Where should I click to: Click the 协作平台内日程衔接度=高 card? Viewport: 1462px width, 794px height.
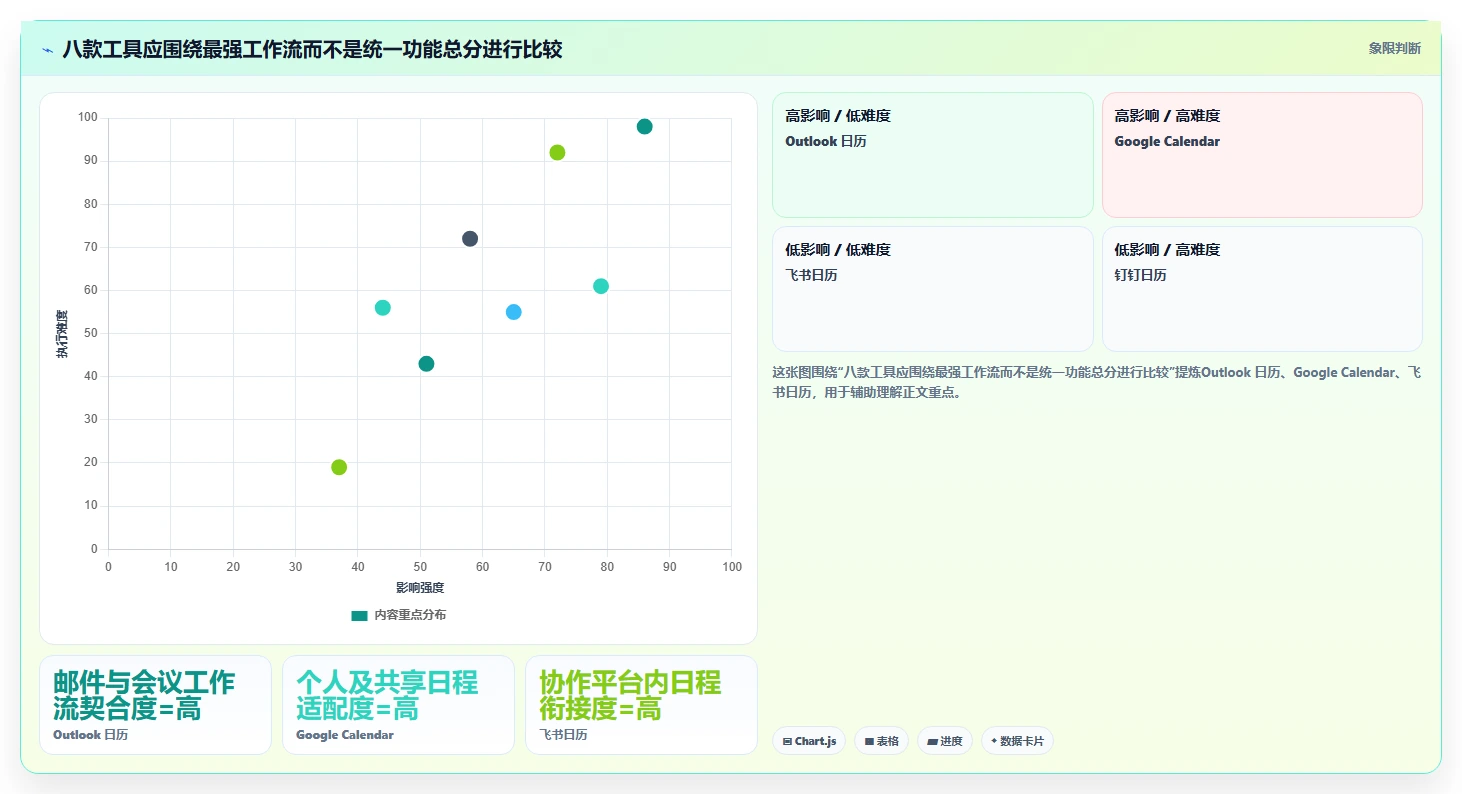coord(641,705)
